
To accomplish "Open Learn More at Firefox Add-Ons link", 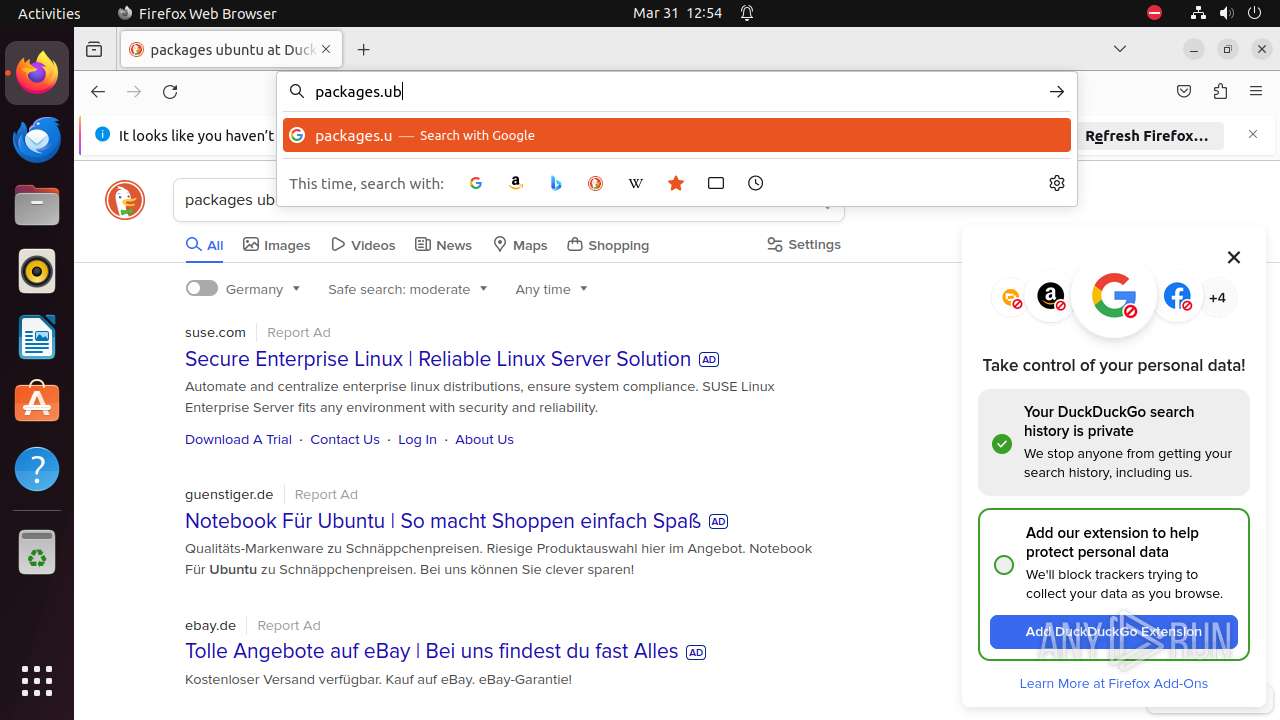I will [x=1114, y=683].
